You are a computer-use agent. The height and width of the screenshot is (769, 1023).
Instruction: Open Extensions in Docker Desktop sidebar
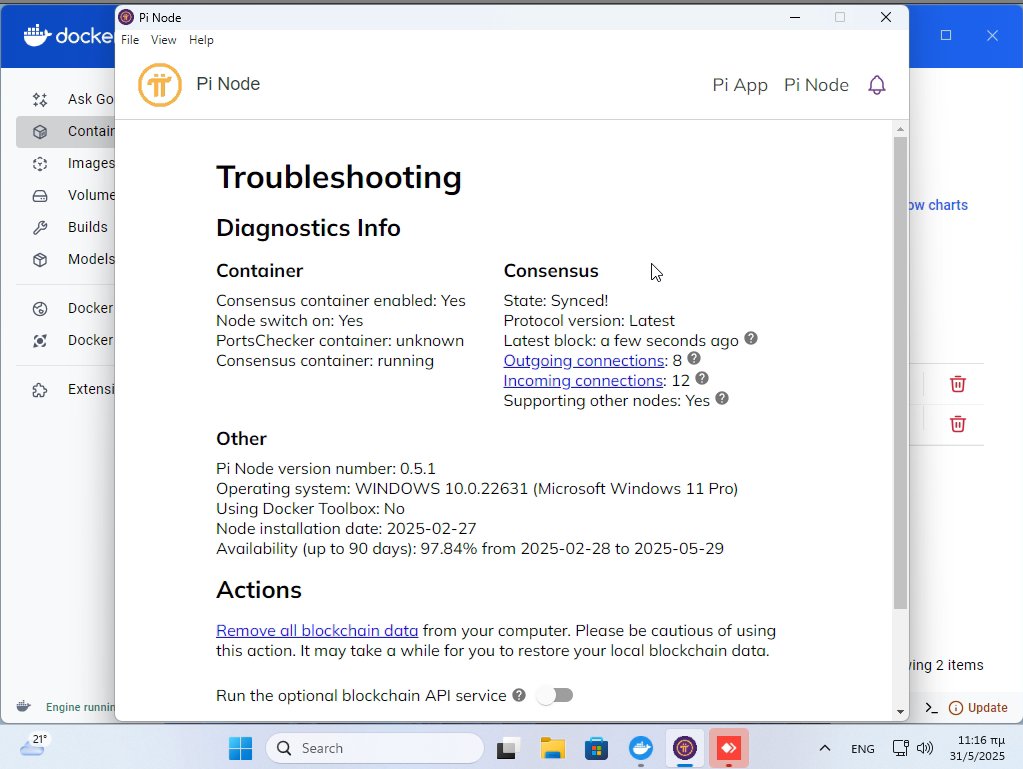click(x=65, y=389)
